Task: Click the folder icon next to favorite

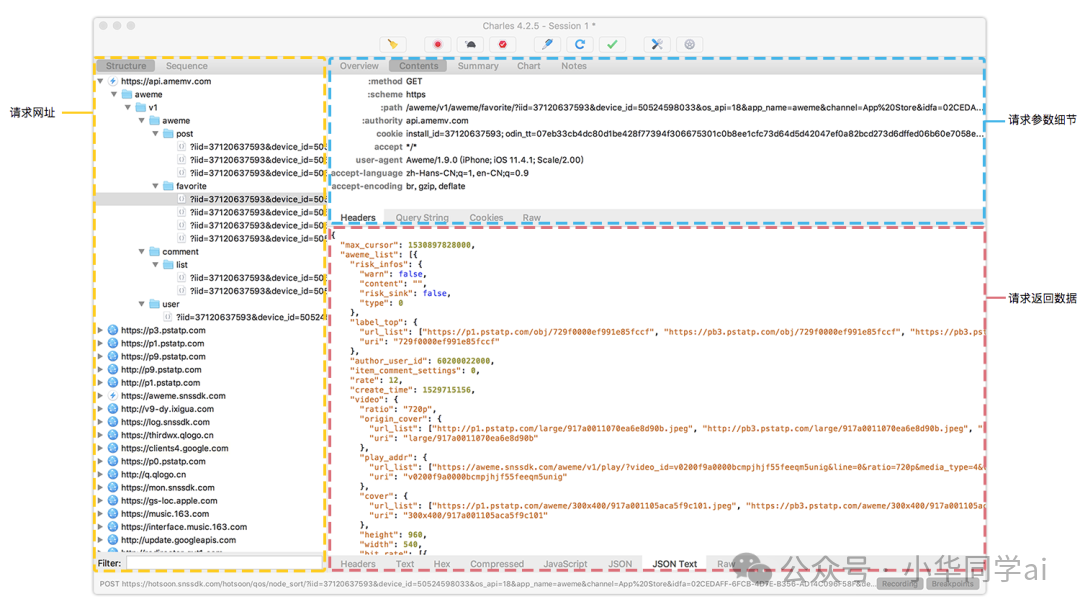Action: (x=167, y=186)
